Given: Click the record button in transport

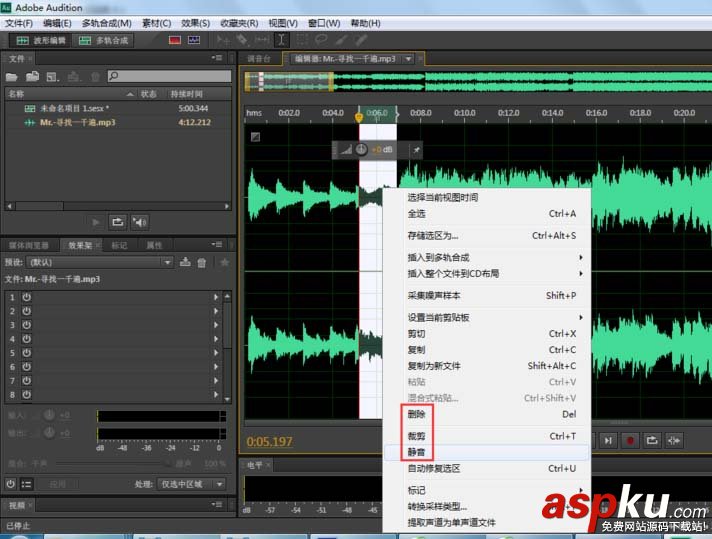Looking at the screenshot, I should pos(630,440).
